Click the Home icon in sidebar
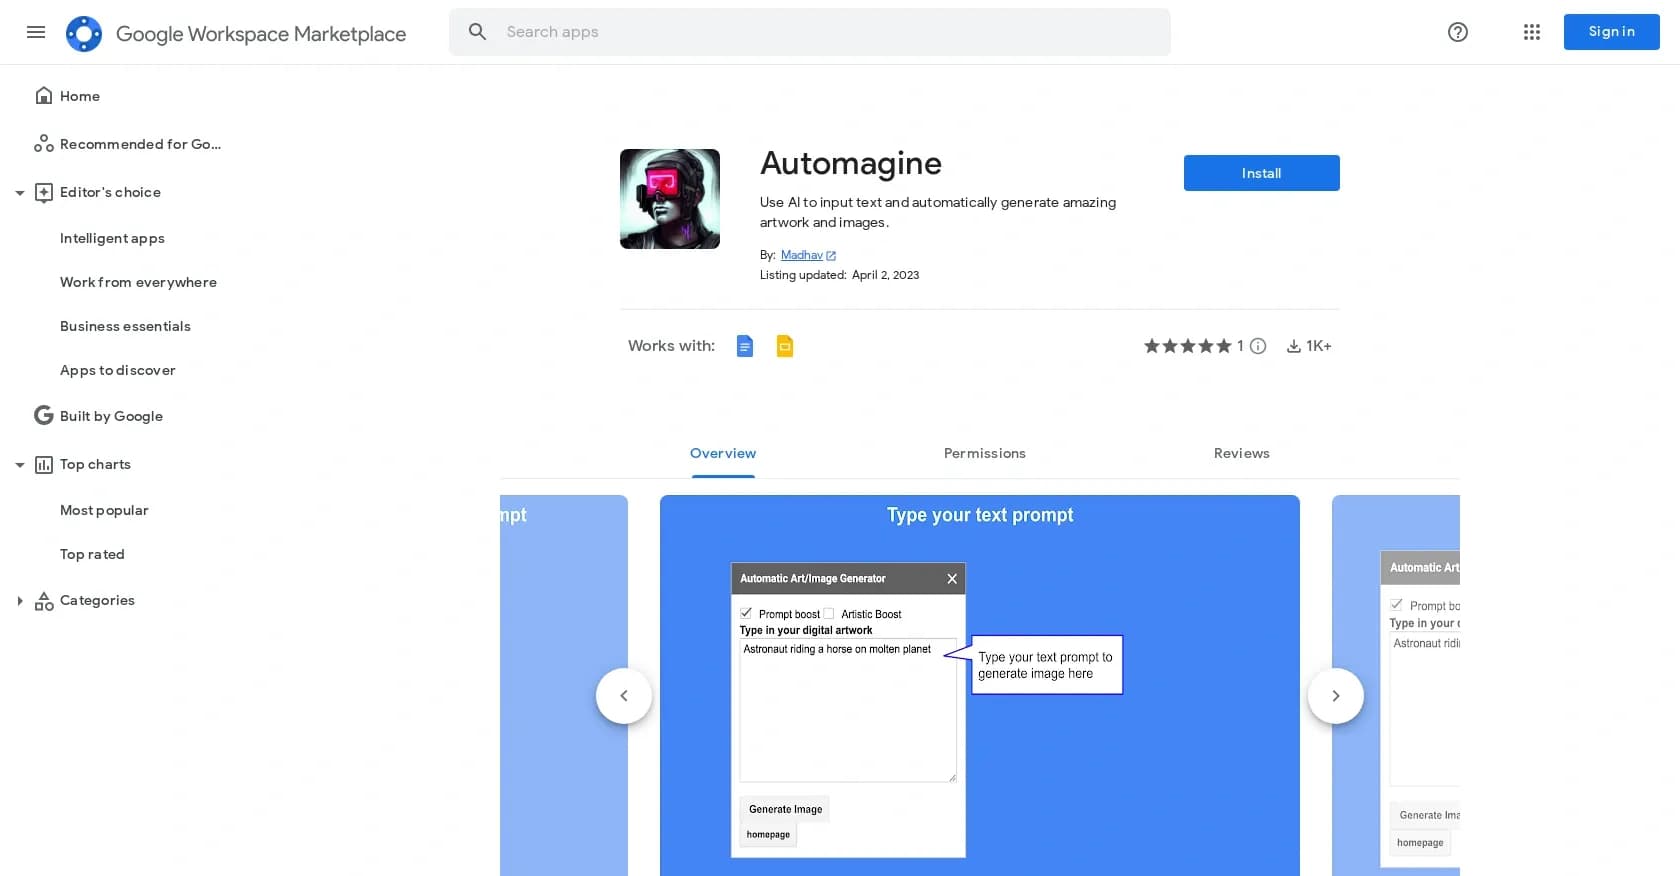 tap(44, 96)
